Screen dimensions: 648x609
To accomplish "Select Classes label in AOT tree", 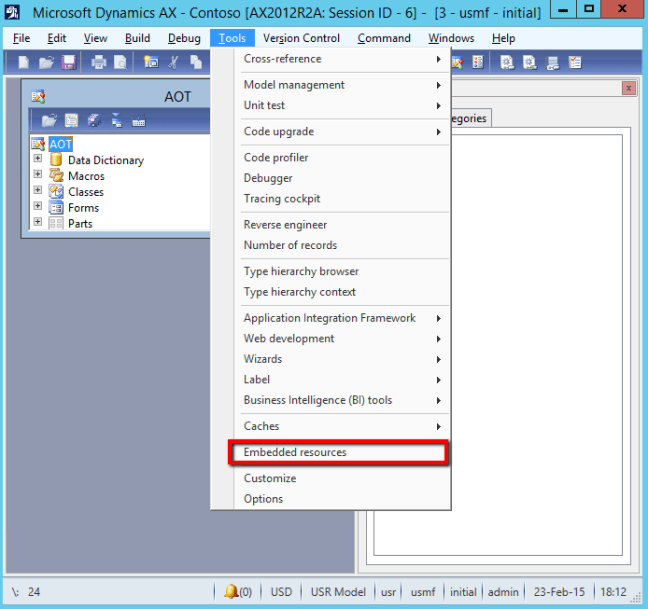I will coord(86,192).
